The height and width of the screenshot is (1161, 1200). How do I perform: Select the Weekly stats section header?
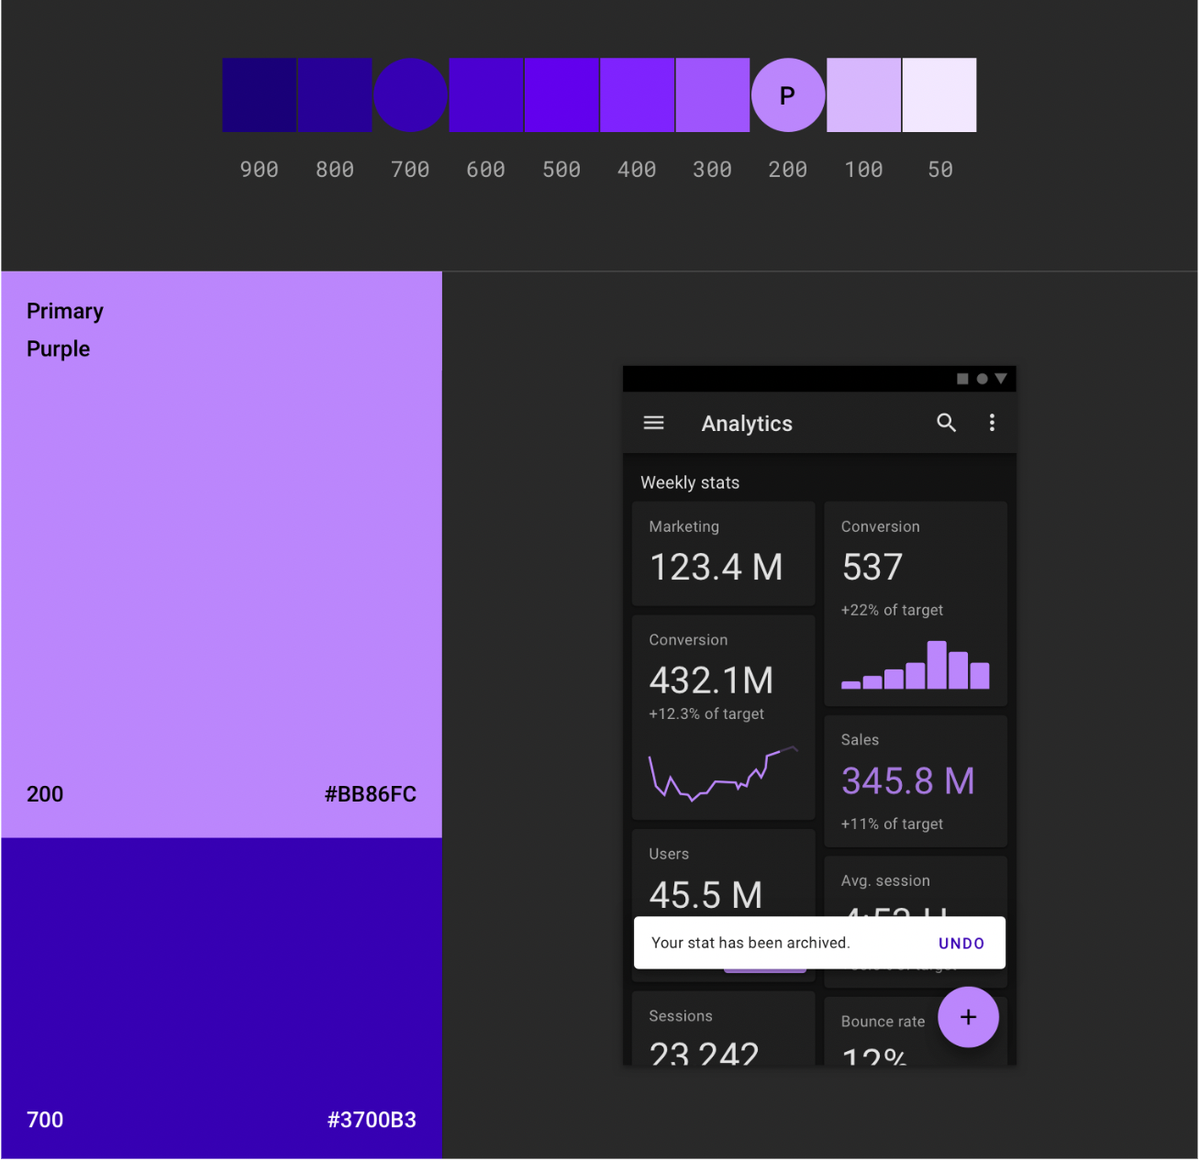[x=689, y=482]
